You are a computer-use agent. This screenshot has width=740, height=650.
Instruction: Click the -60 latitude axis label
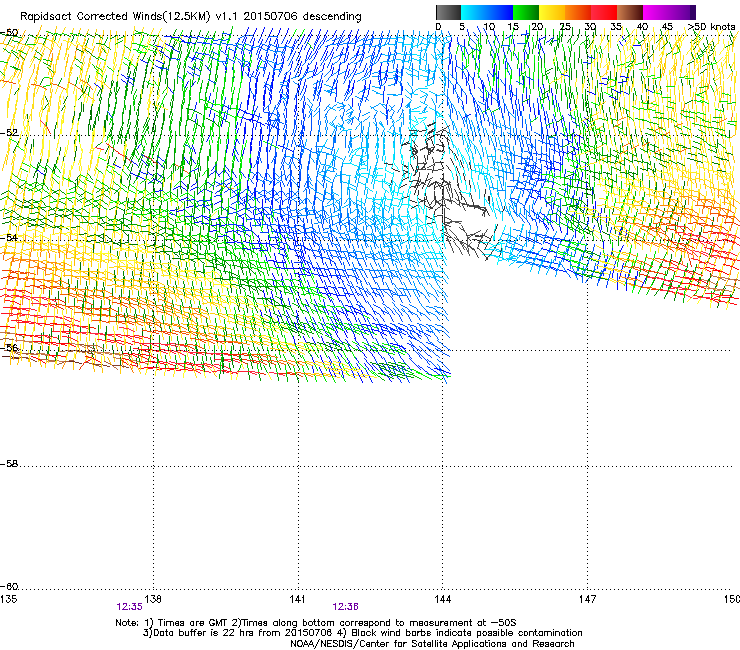coord(9,586)
